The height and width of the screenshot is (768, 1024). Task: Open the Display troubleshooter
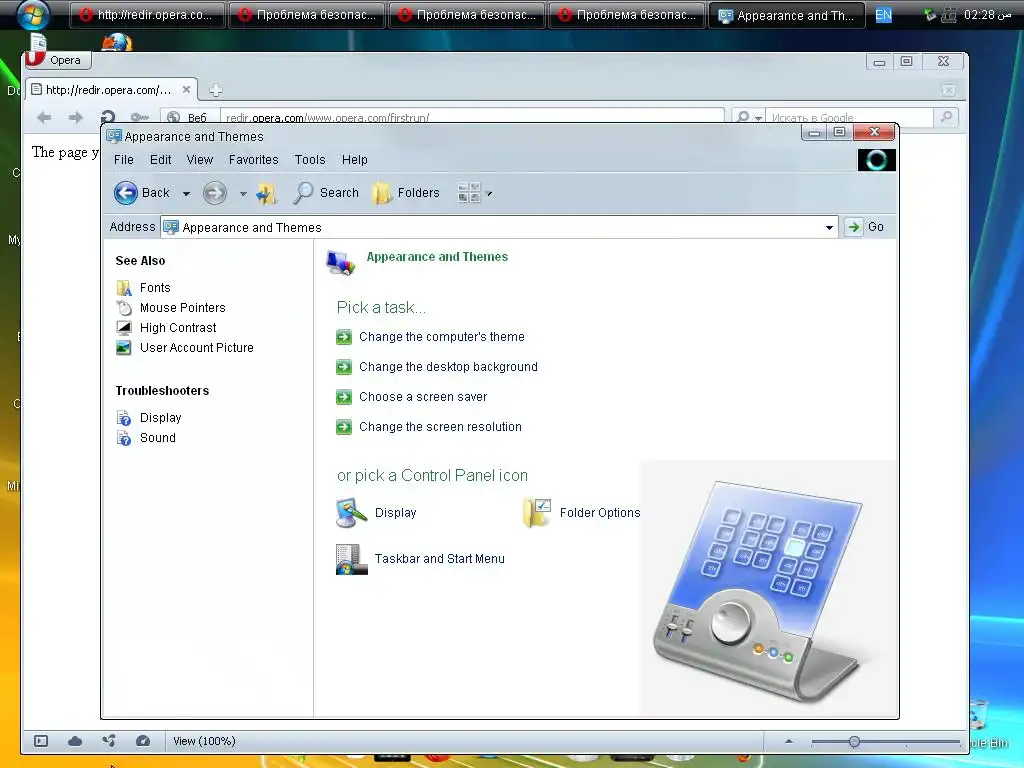tap(160, 418)
